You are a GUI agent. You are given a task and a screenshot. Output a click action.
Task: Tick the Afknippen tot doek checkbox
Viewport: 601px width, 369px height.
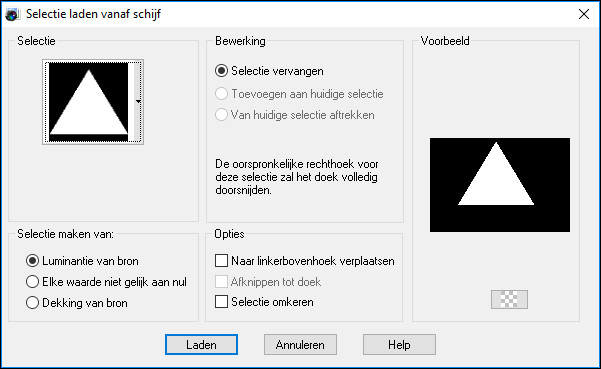tap(268, 282)
